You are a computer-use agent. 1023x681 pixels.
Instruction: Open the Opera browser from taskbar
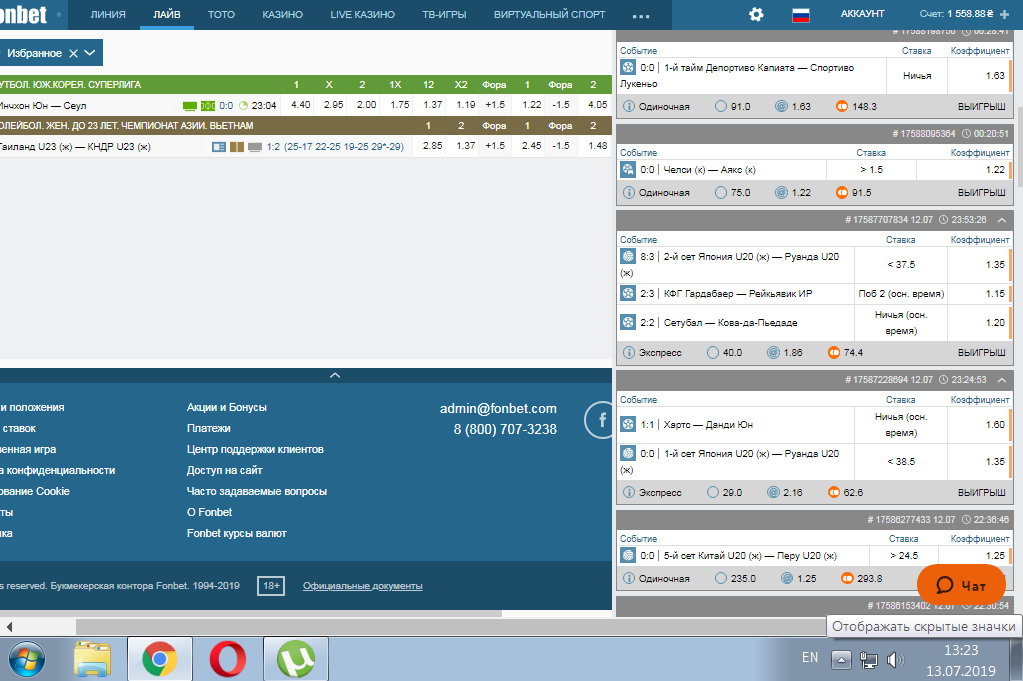click(228, 659)
